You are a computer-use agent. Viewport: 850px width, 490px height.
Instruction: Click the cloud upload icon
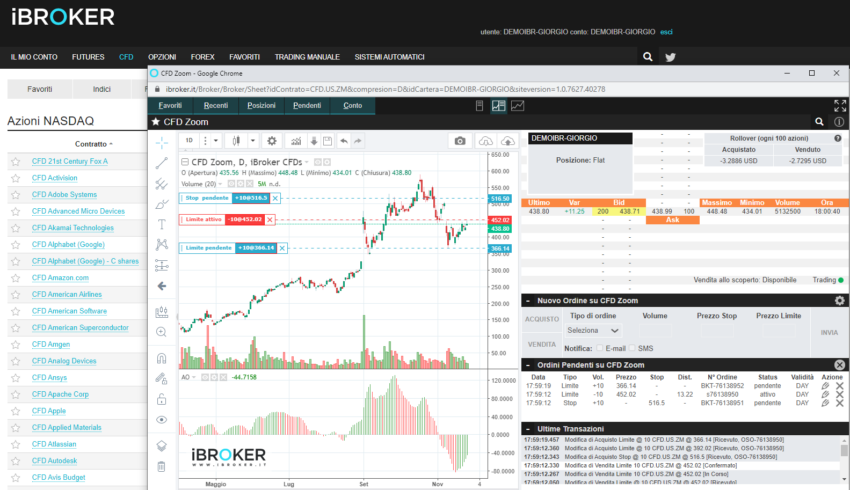point(507,141)
